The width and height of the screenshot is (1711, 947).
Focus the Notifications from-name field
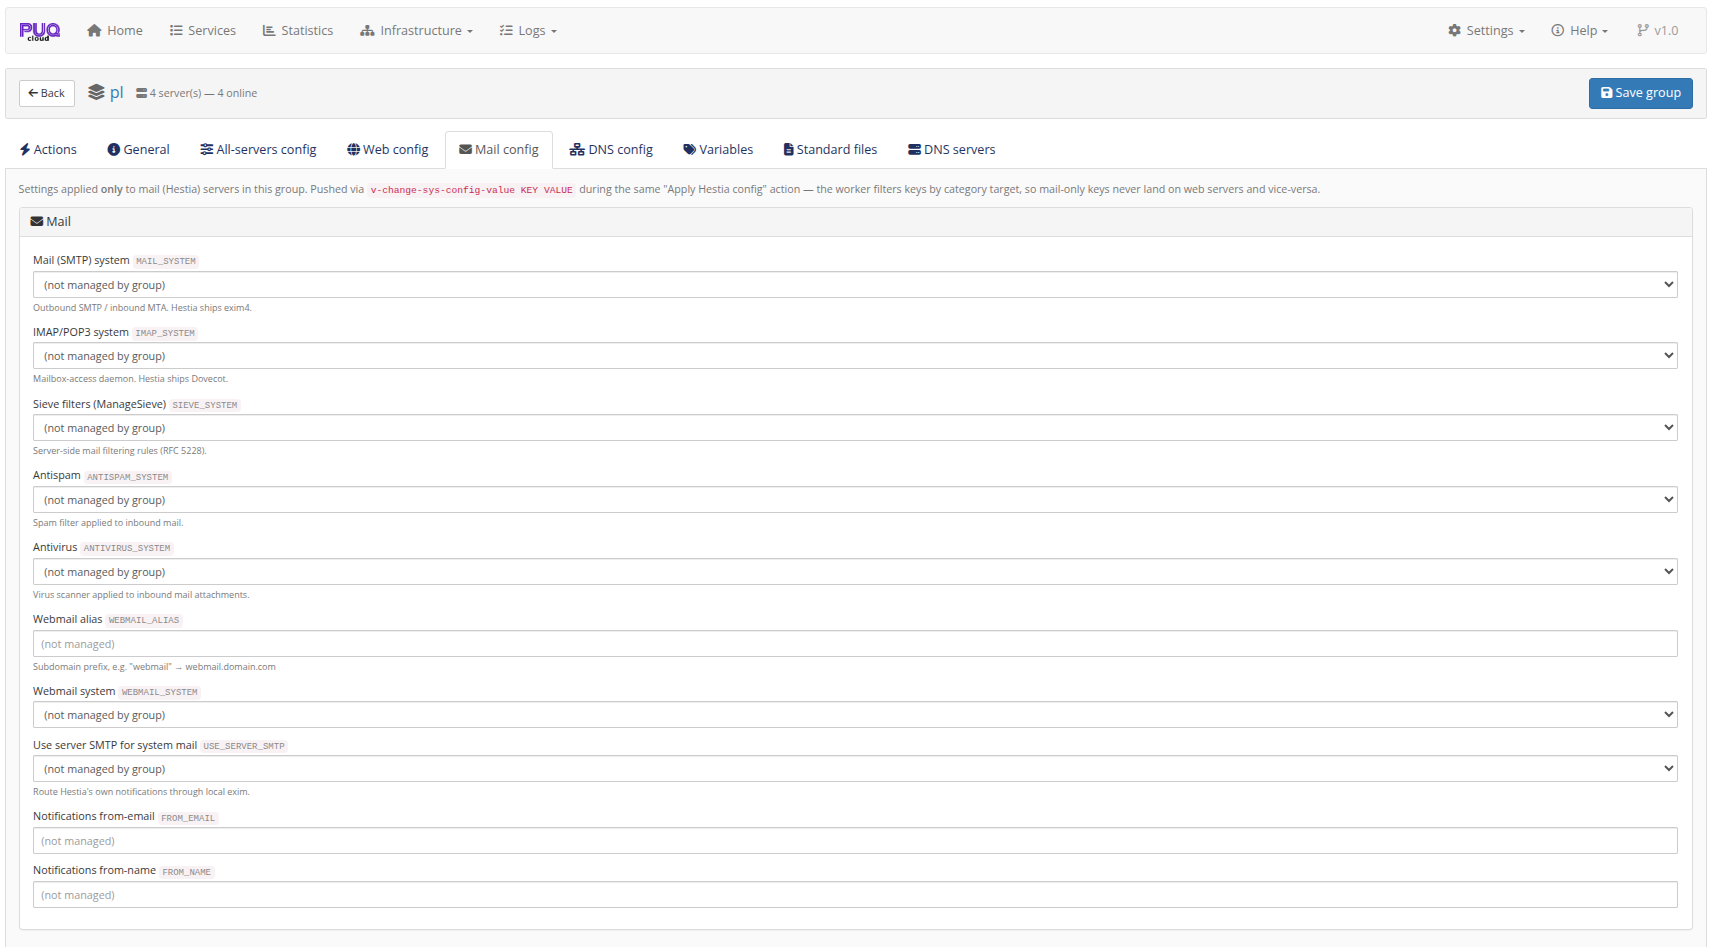(x=855, y=895)
